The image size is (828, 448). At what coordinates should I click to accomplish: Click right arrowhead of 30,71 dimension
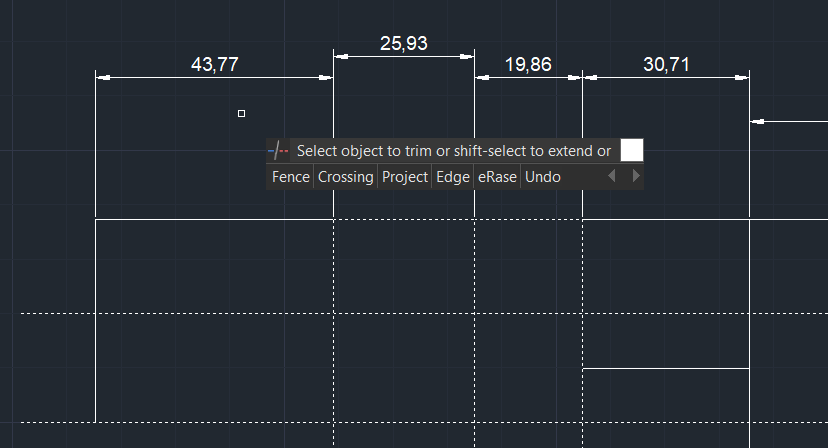(x=743, y=77)
